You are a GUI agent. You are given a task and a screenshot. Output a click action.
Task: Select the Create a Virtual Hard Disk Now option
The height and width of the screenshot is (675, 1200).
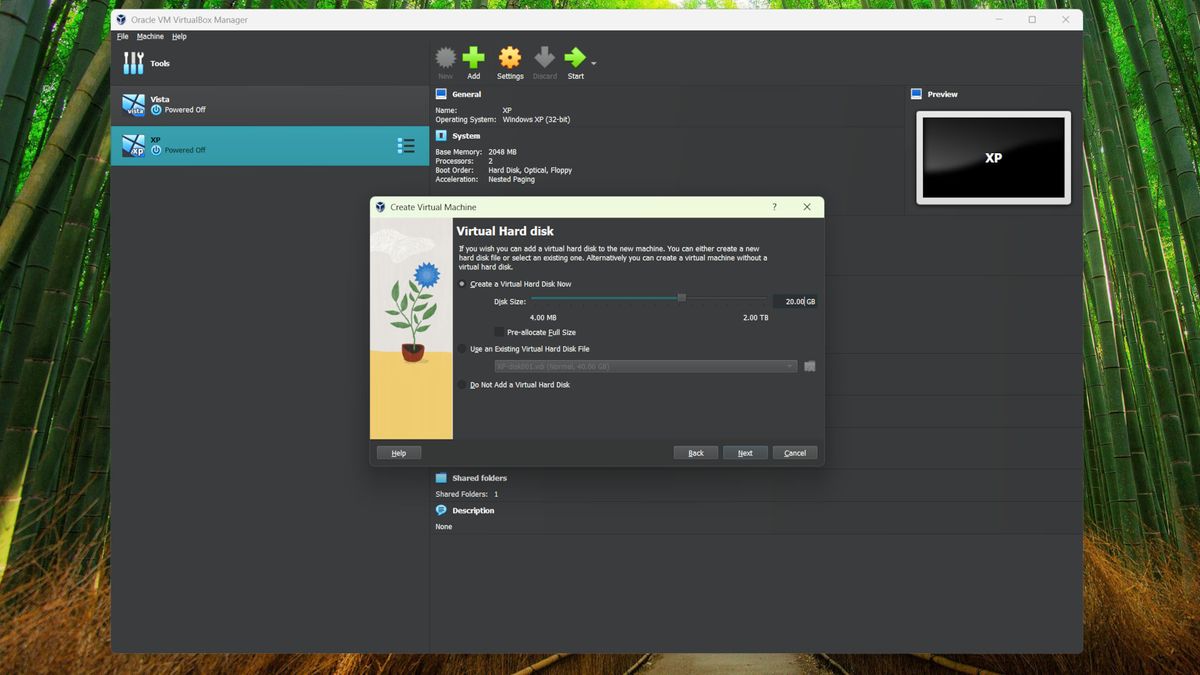(x=461, y=284)
